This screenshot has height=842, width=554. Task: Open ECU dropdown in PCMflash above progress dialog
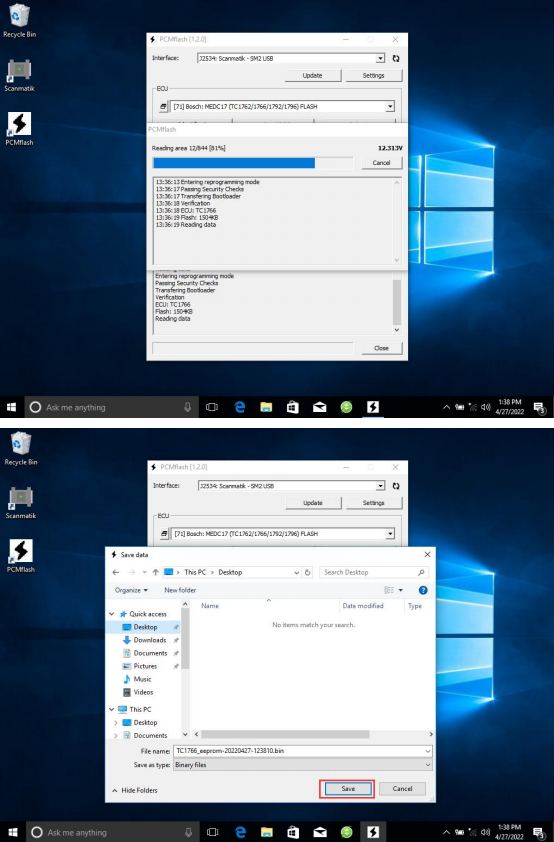[390, 106]
